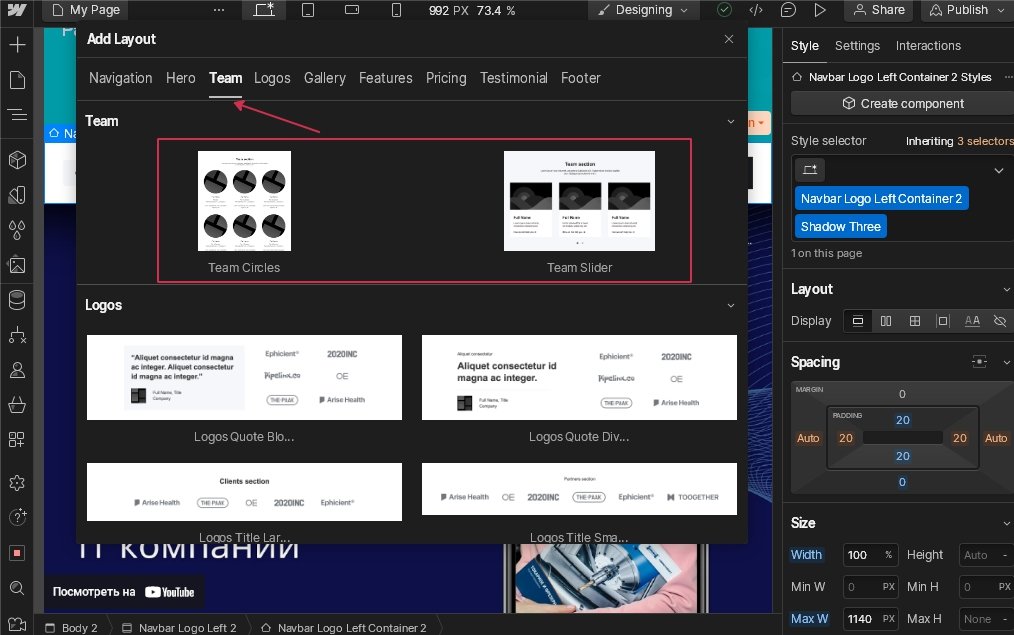1014x635 pixels.
Task: Switch to the Gallery layout tab
Action: coord(324,78)
